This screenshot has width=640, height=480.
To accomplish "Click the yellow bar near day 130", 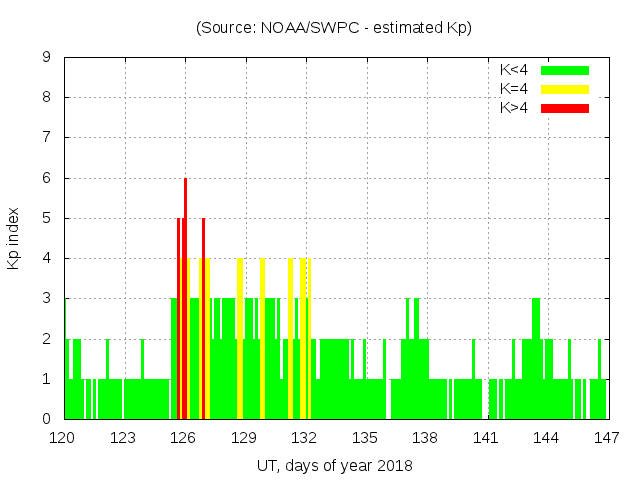I will coord(262,340).
